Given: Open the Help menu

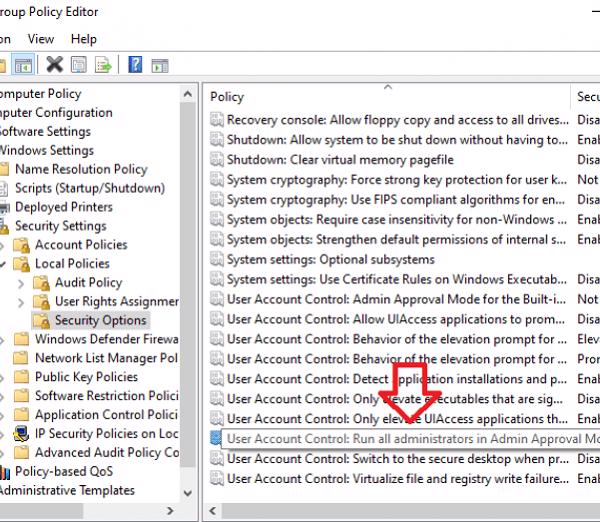Looking at the screenshot, I should 84,39.
